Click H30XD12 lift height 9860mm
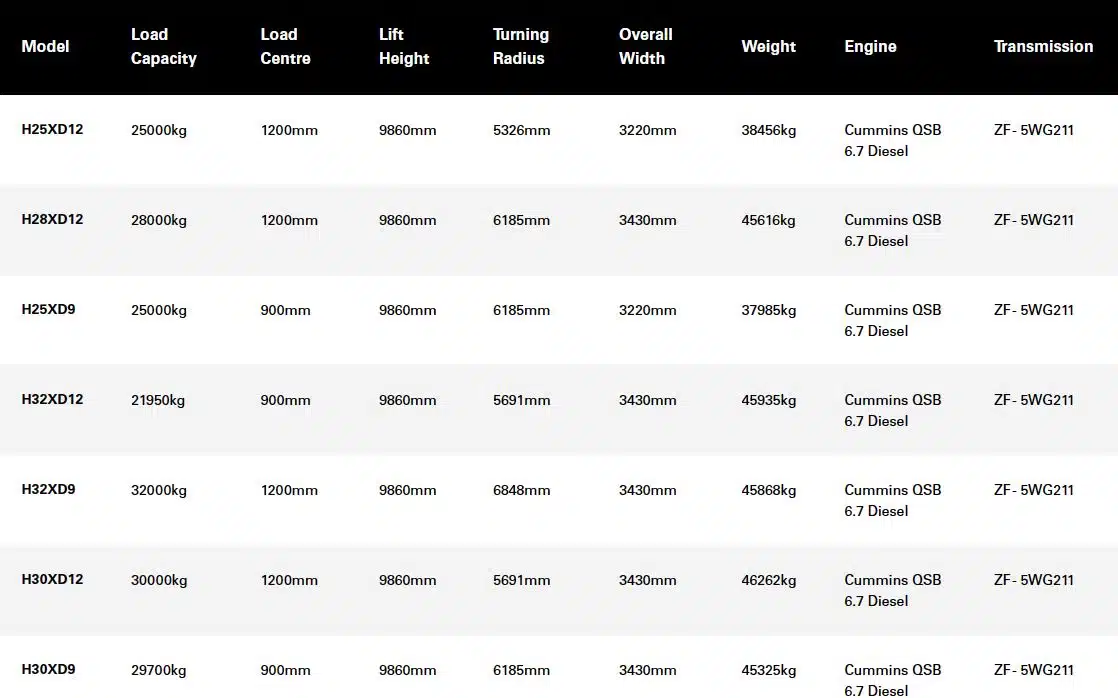Screen dimensions: 1118x698 pos(407,580)
